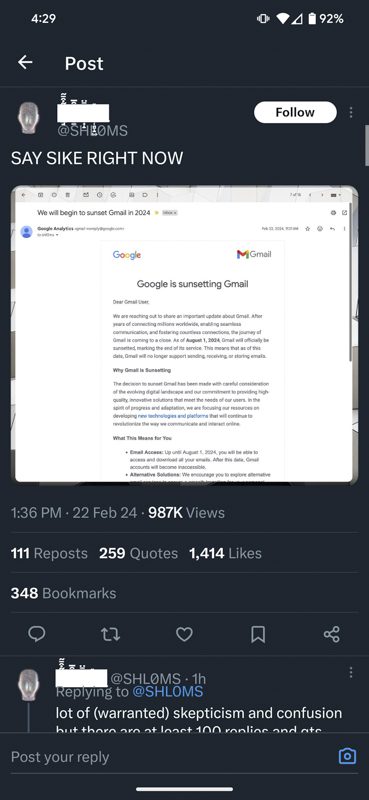The height and width of the screenshot is (800, 369).
Task: Tap the camera icon in reply bar
Action: (348, 756)
